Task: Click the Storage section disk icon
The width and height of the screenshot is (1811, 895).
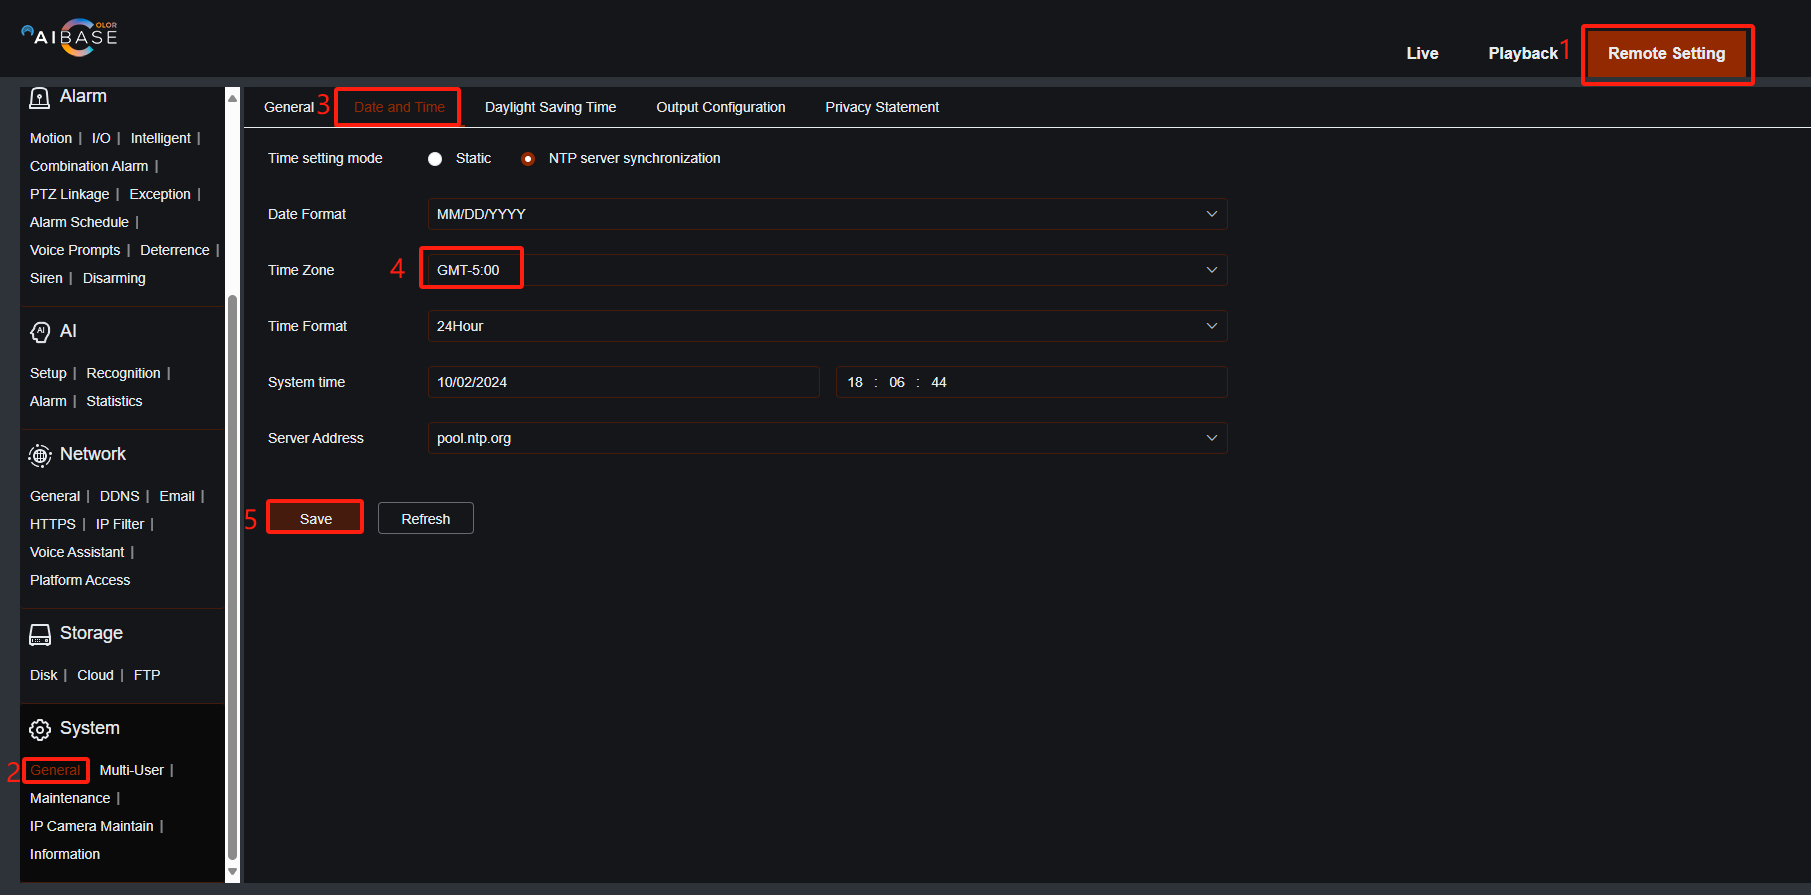Action: [40, 634]
